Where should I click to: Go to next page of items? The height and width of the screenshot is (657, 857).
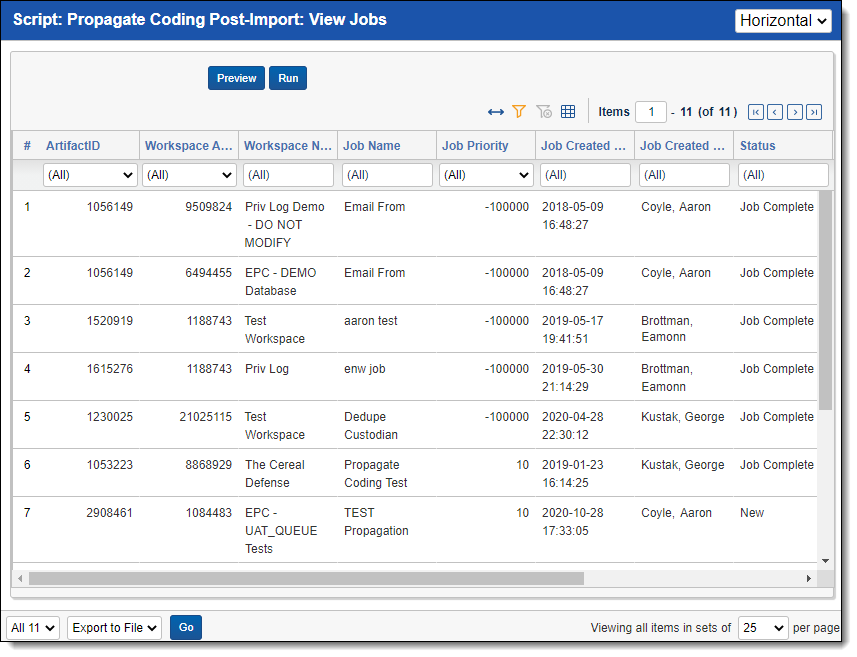click(x=795, y=112)
